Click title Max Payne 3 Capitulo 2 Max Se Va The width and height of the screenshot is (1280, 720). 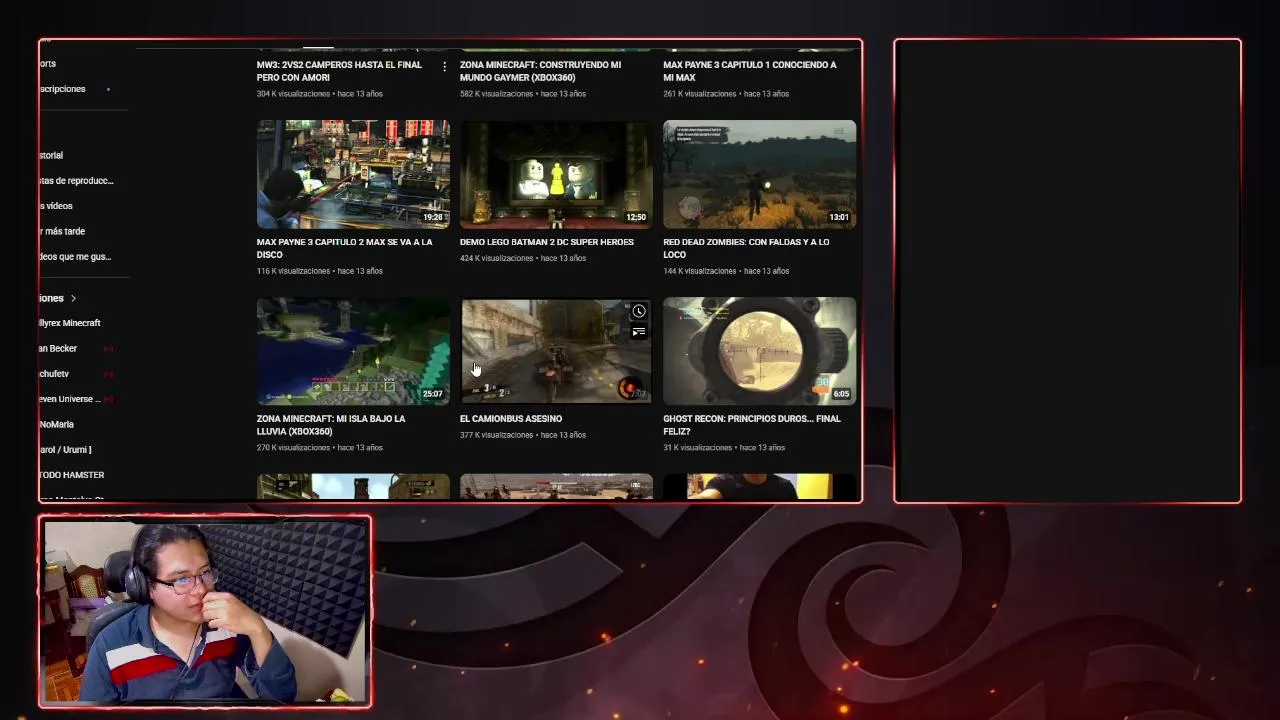pyautogui.click(x=344, y=248)
